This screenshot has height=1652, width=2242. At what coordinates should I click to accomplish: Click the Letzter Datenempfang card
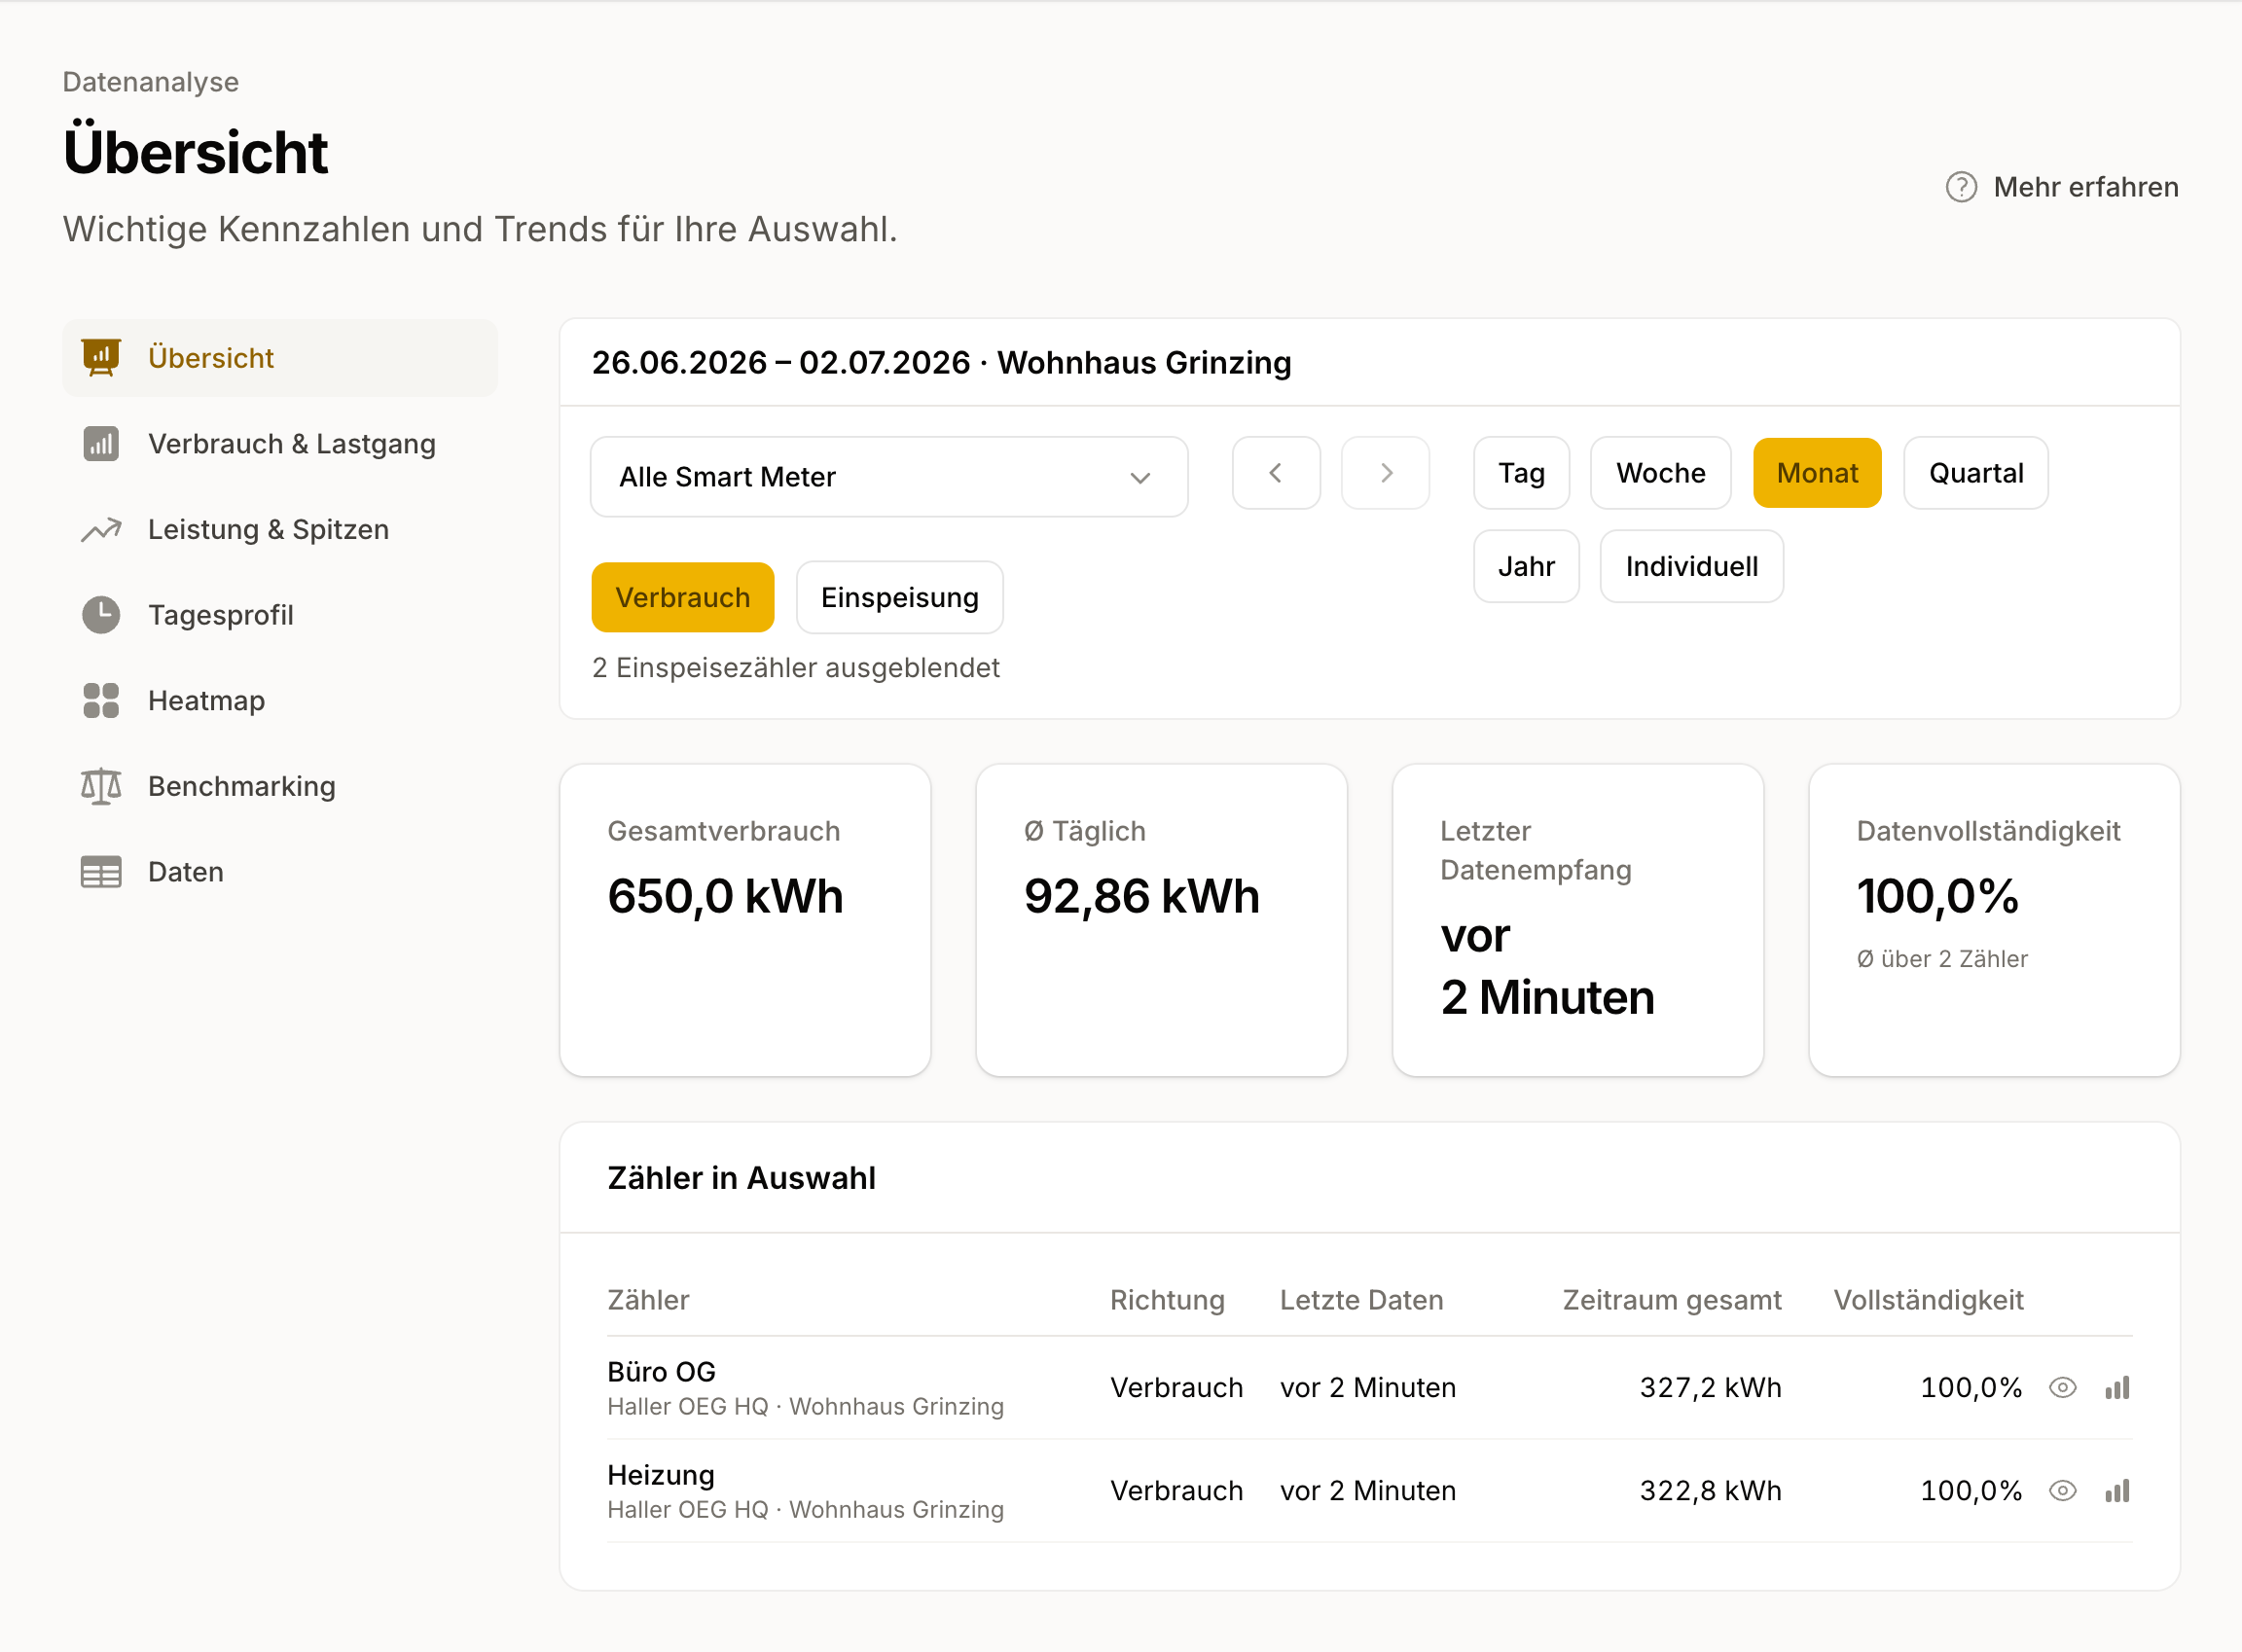pyautogui.click(x=1578, y=920)
